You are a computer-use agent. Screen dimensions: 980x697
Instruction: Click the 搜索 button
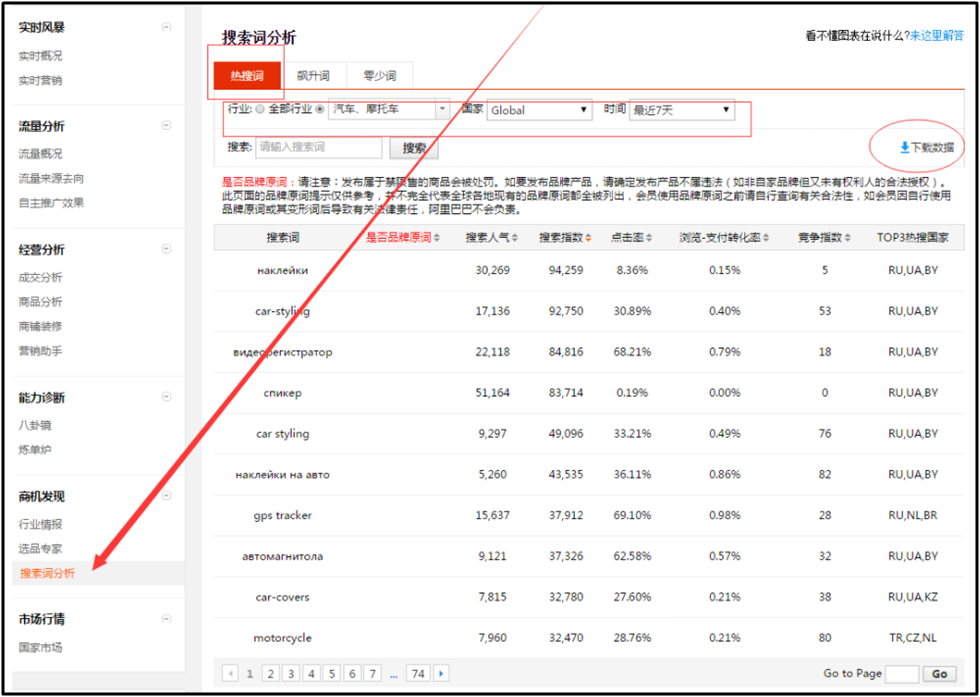coord(413,148)
